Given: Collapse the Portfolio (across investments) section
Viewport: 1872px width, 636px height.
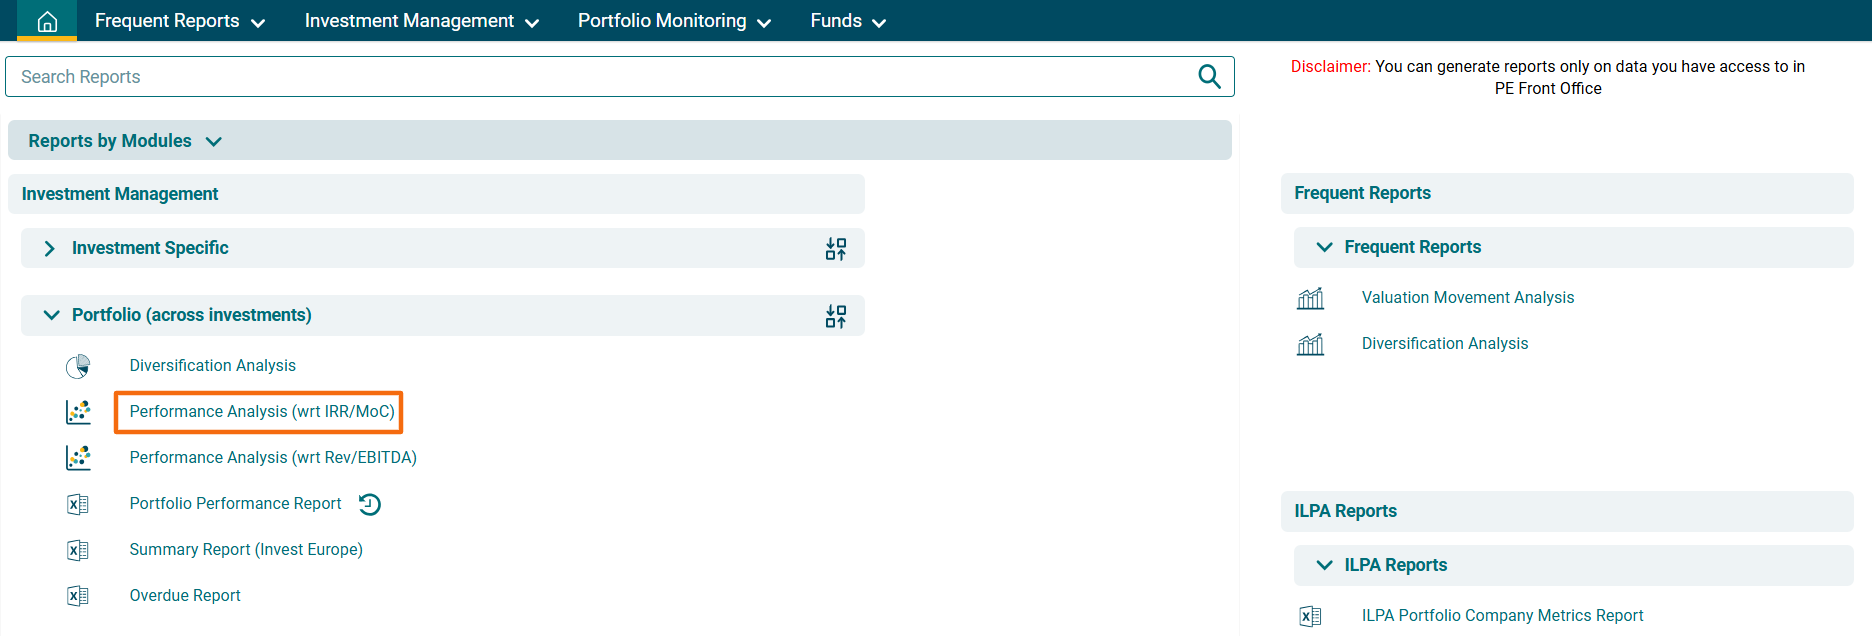Looking at the screenshot, I should click(51, 315).
